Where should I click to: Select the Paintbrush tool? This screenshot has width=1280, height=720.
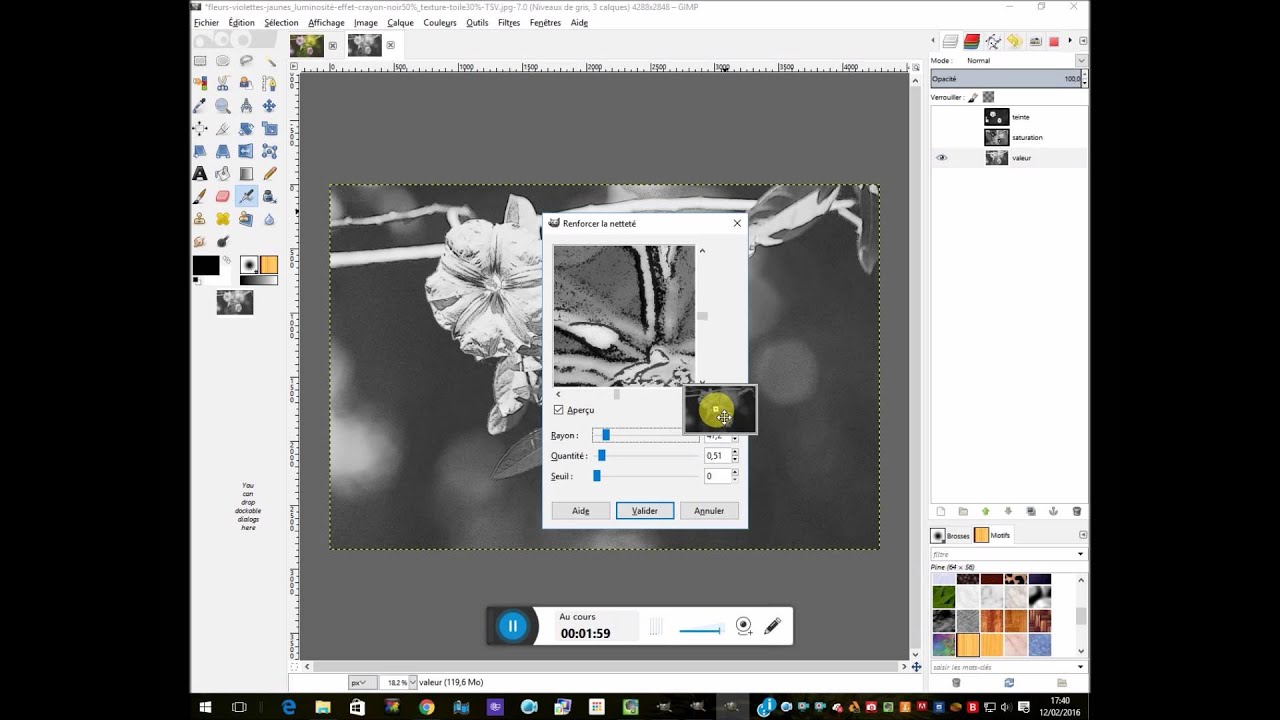tap(200, 196)
